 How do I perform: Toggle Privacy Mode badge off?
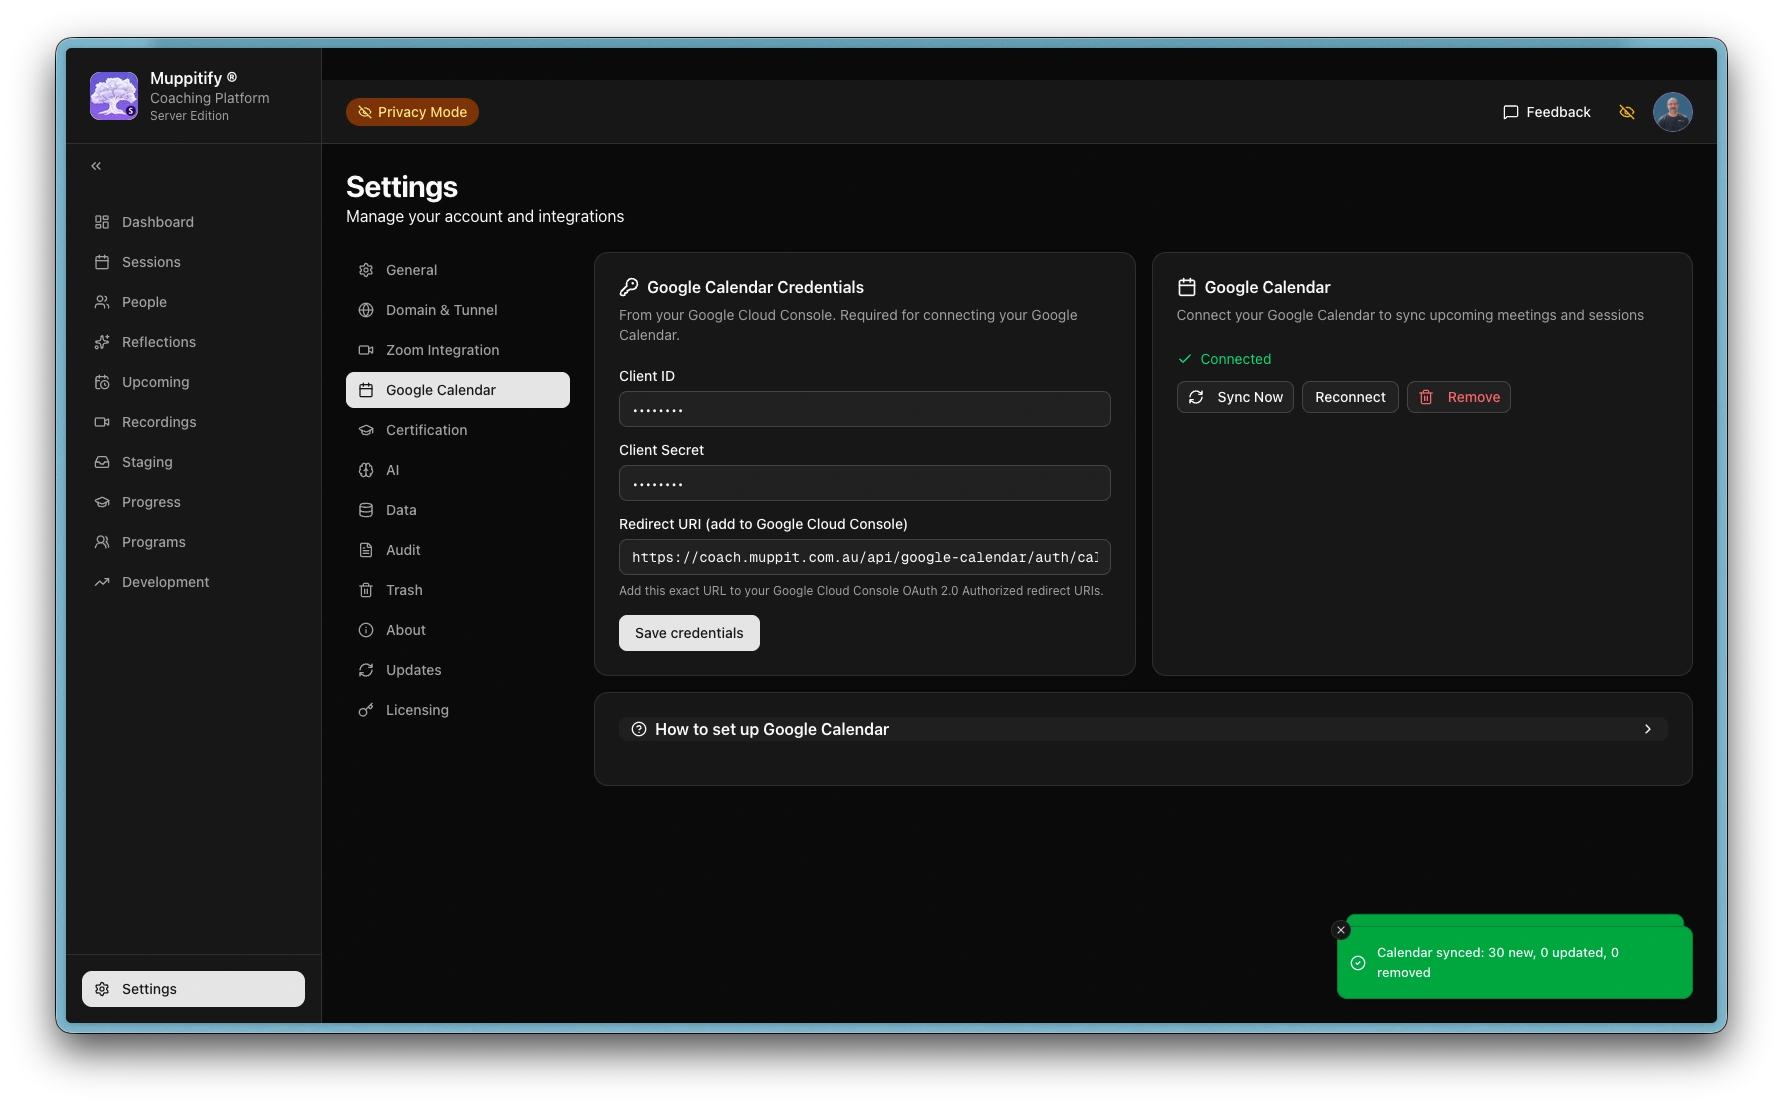click(x=412, y=112)
